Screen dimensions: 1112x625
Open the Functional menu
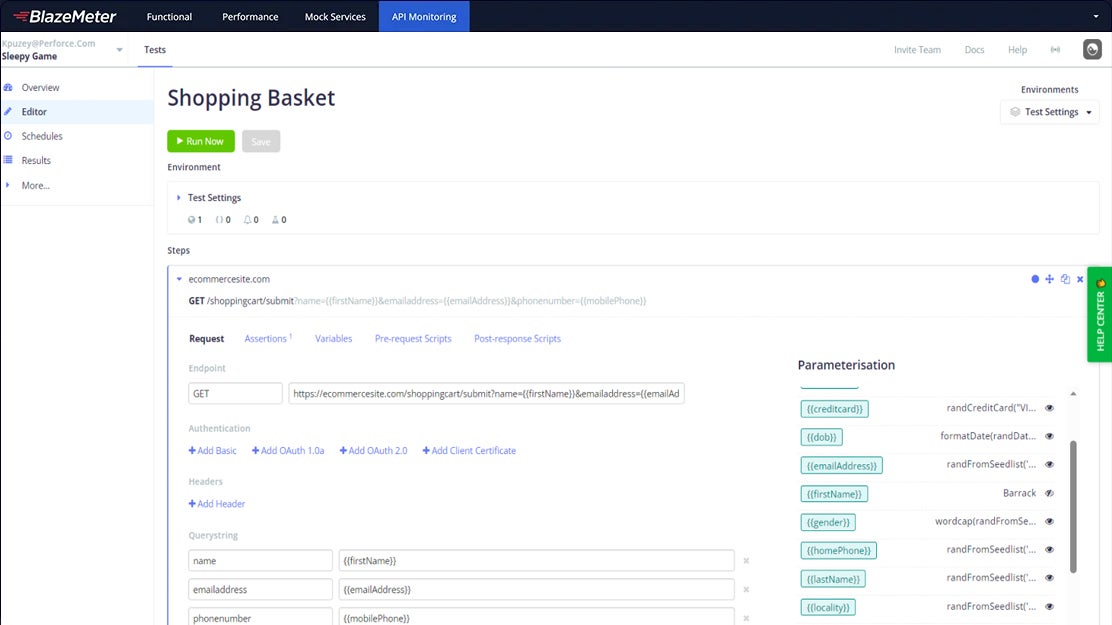point(169,16)
